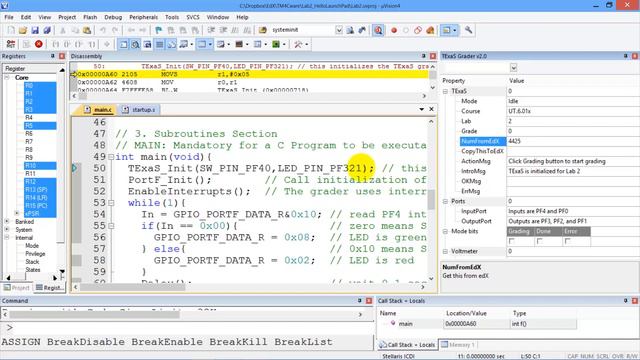Toggle the Disassembly Window toolbar icon
This screenshot has height=360, width=640.
[x=136, y=44]
